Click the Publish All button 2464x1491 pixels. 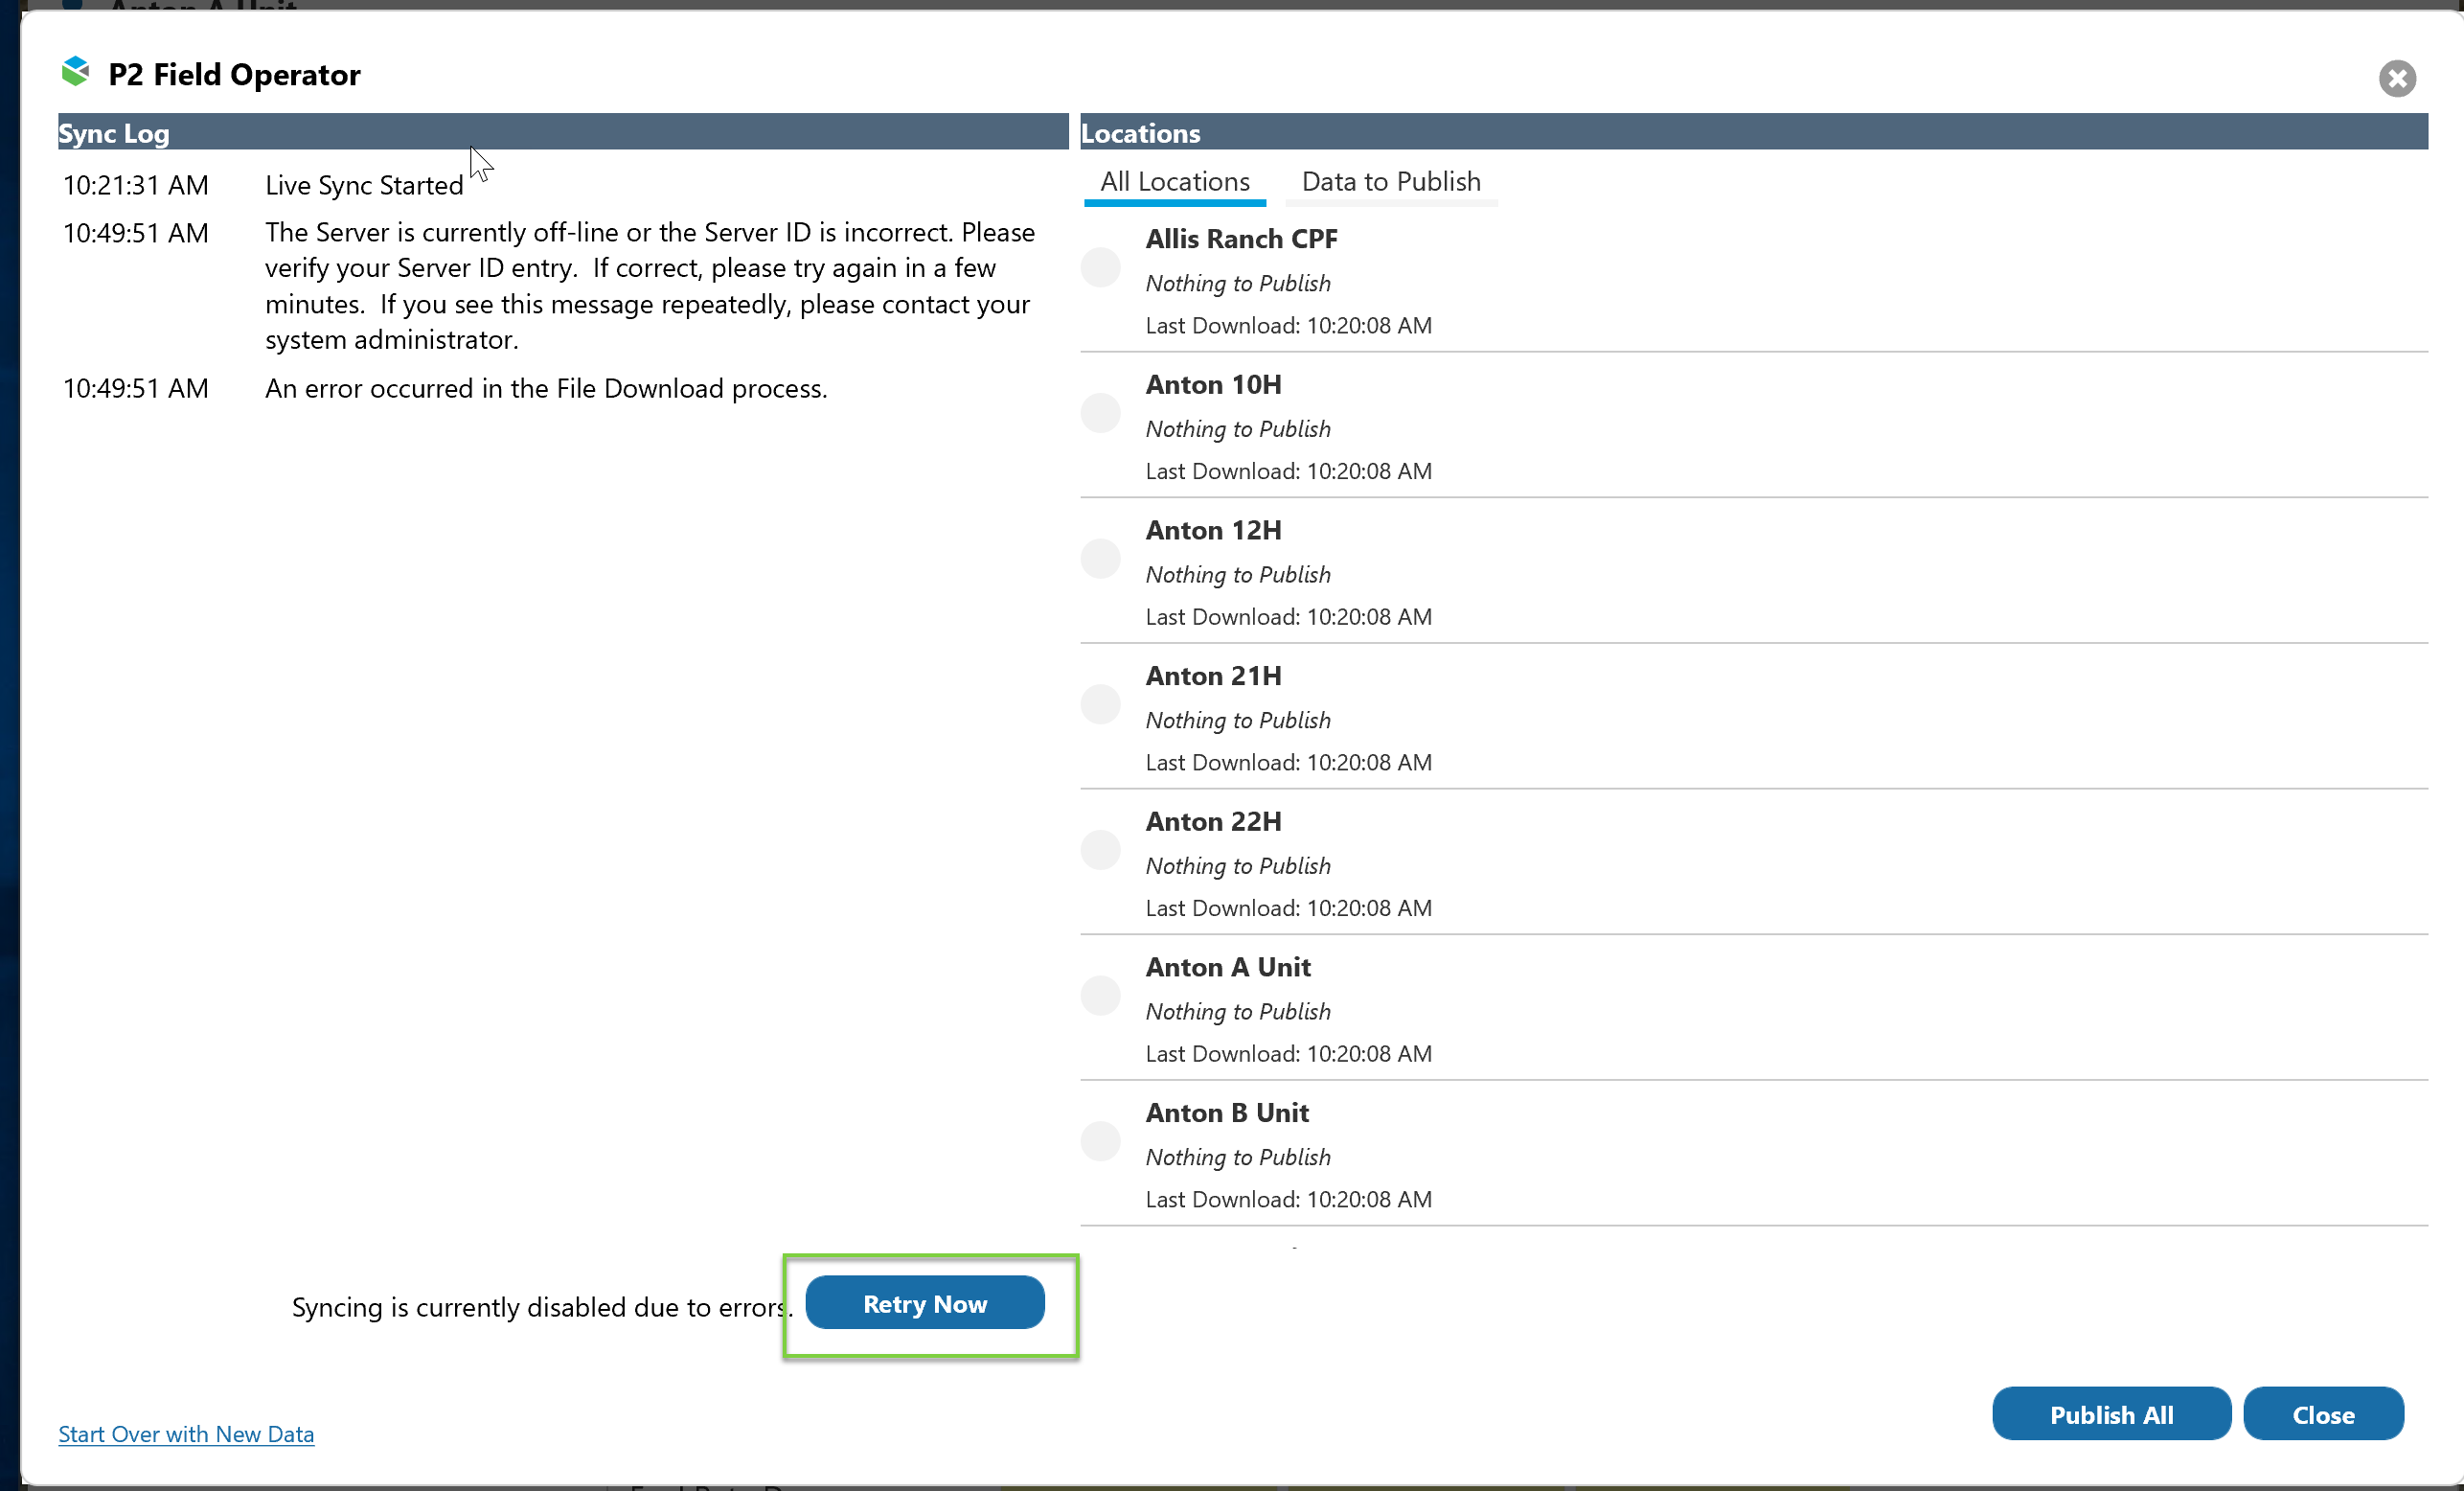coord(2110,1414)
